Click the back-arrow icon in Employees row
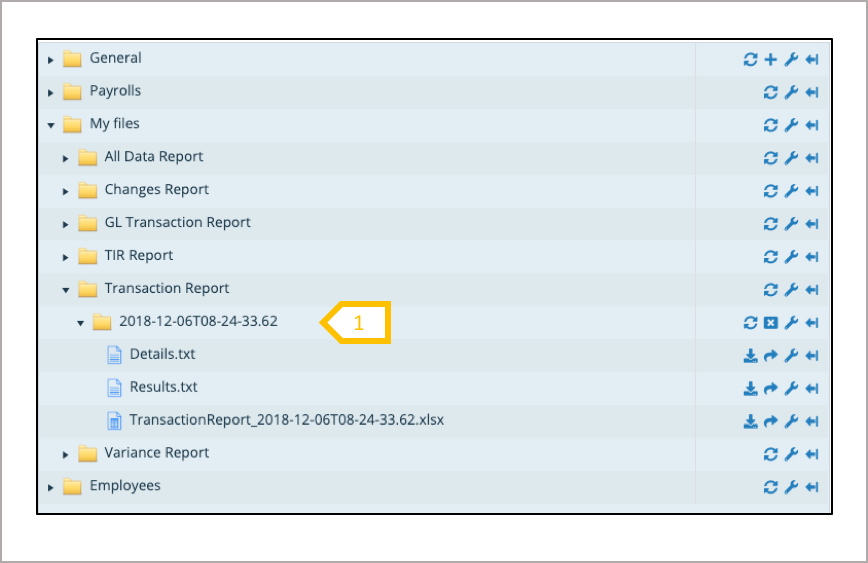 click(x=812, y=488)
